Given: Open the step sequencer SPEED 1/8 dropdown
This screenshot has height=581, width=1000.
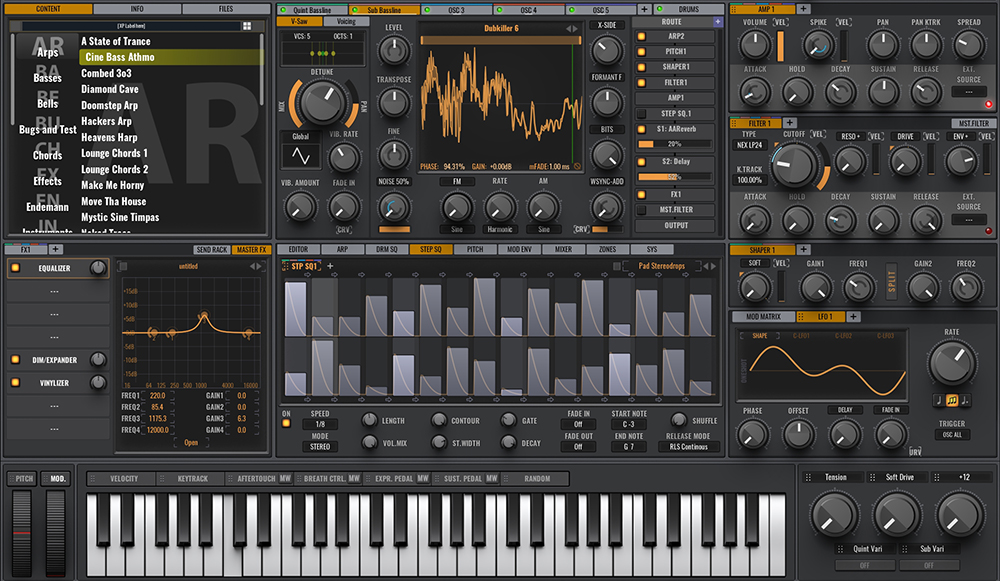Looking at the screenshot, I should click(x=320, y=424).
